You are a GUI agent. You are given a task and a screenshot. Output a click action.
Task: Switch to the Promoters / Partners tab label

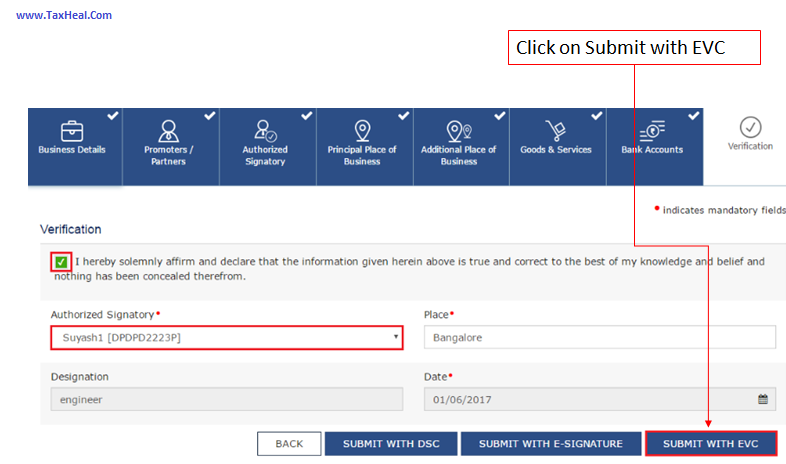point(168,155)
